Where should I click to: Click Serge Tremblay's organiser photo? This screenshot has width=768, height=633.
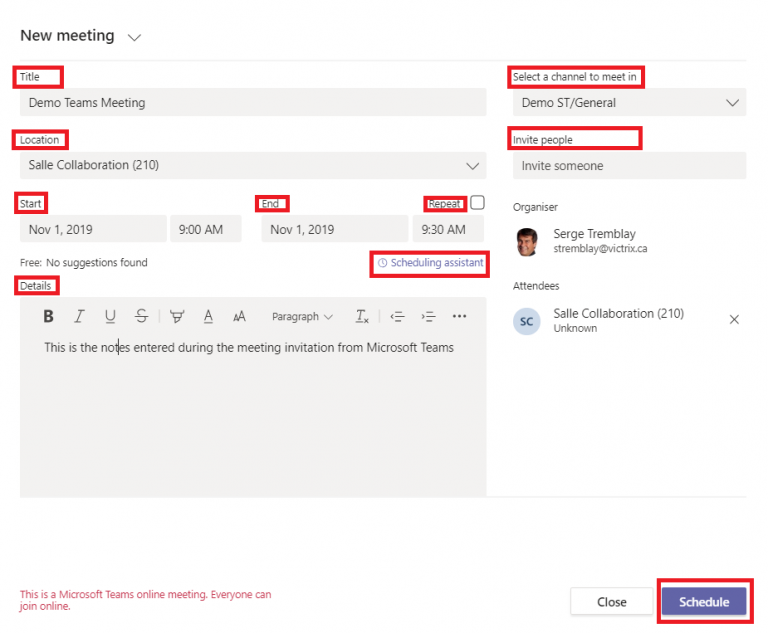[x=527, y=242]
